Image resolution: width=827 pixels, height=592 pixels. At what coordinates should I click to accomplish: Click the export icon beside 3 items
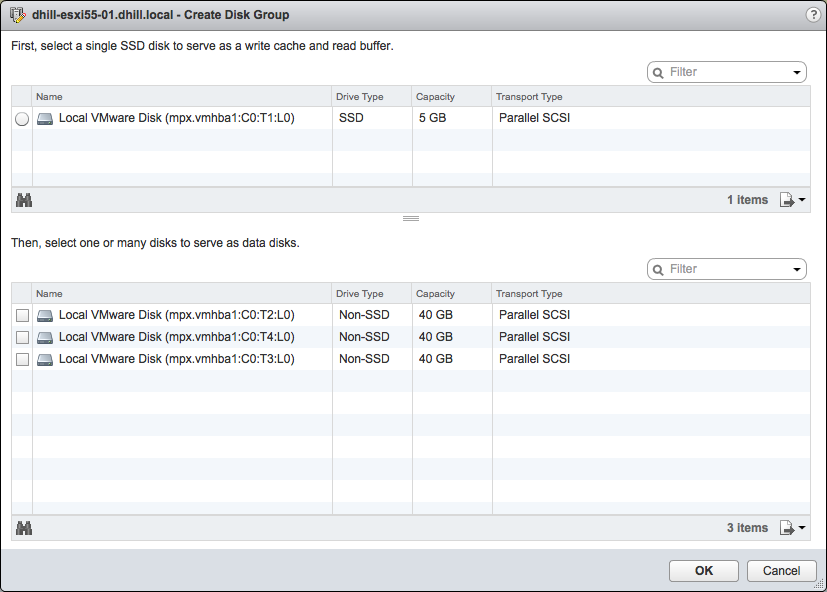(786, 528)
